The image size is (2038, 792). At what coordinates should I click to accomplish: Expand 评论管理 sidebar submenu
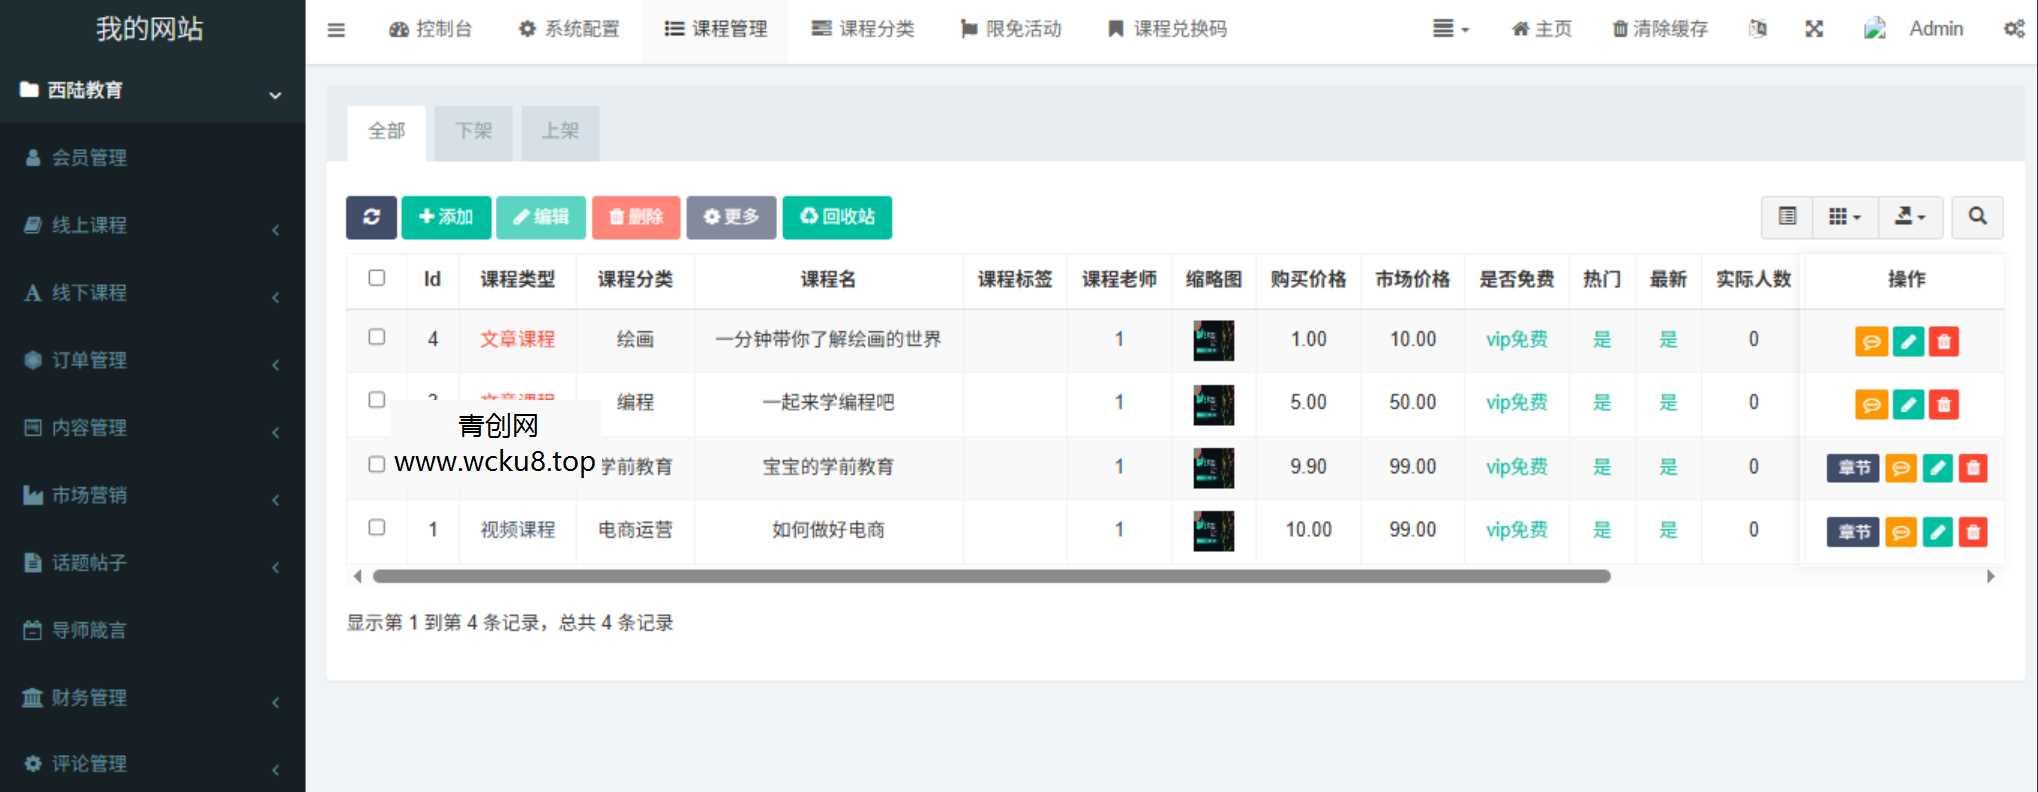tap(152, 764)
